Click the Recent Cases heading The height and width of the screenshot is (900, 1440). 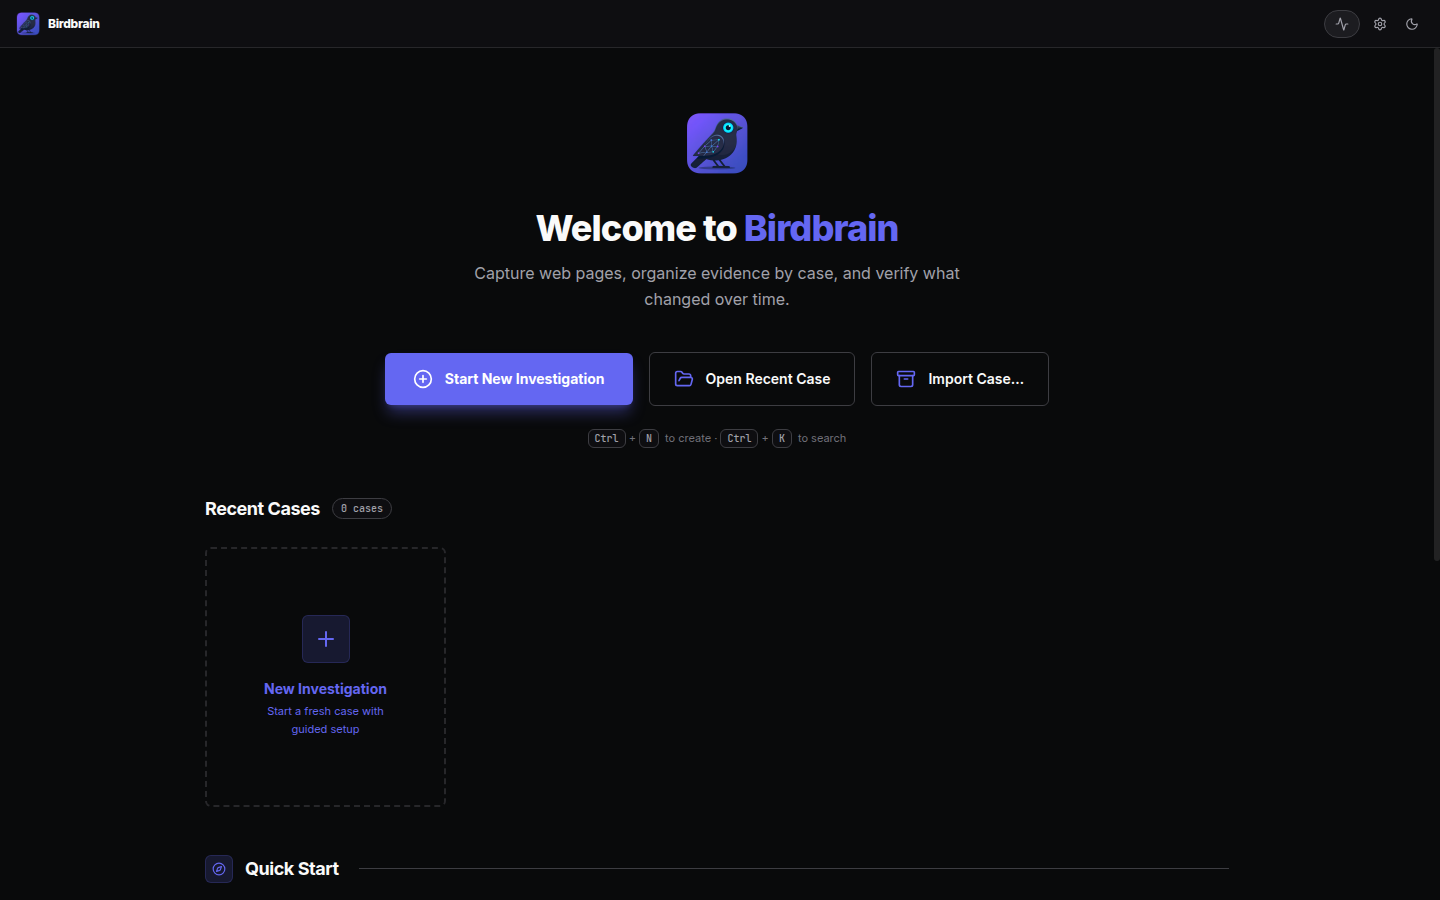click(x=262, y=509)
